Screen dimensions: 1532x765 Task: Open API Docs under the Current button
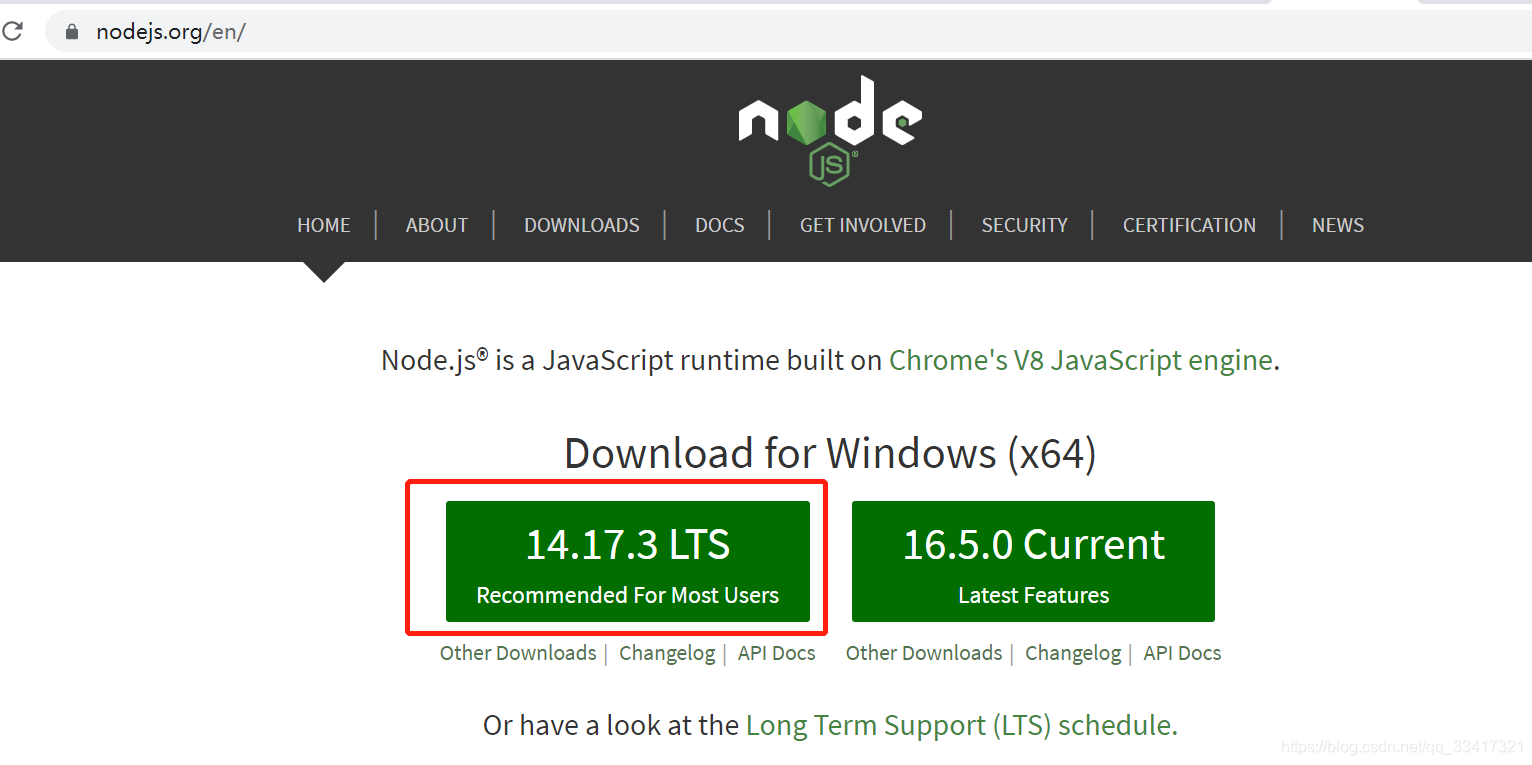tap(1183, 653)
